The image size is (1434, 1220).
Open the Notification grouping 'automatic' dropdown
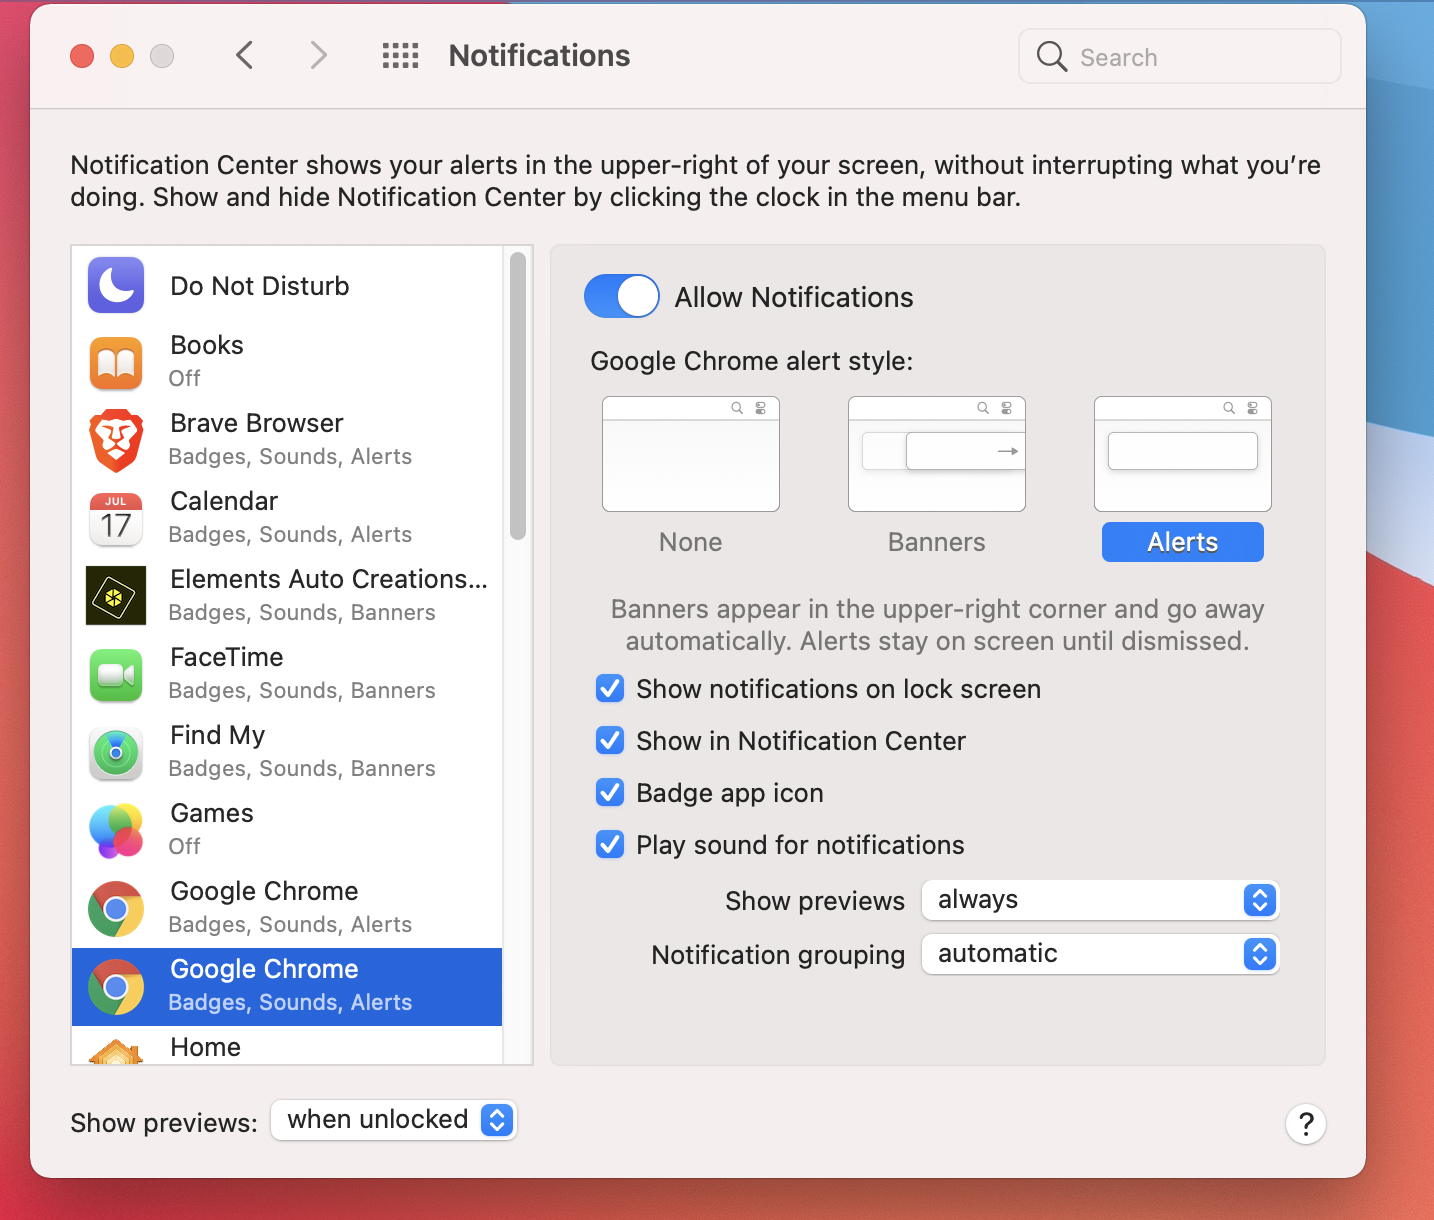click(1100, 954)
